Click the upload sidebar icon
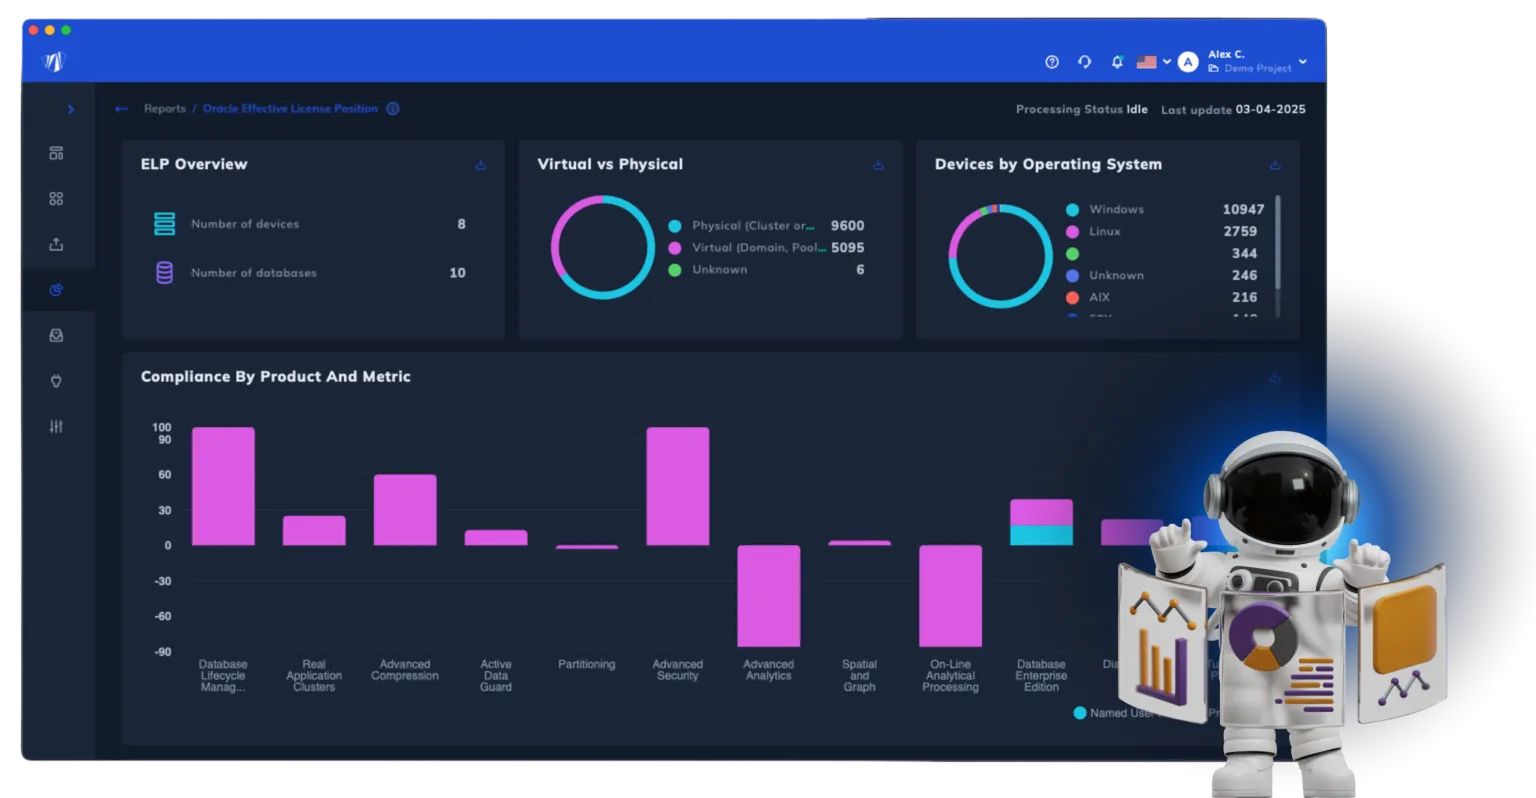1536x798 pixels. [56, 244]
